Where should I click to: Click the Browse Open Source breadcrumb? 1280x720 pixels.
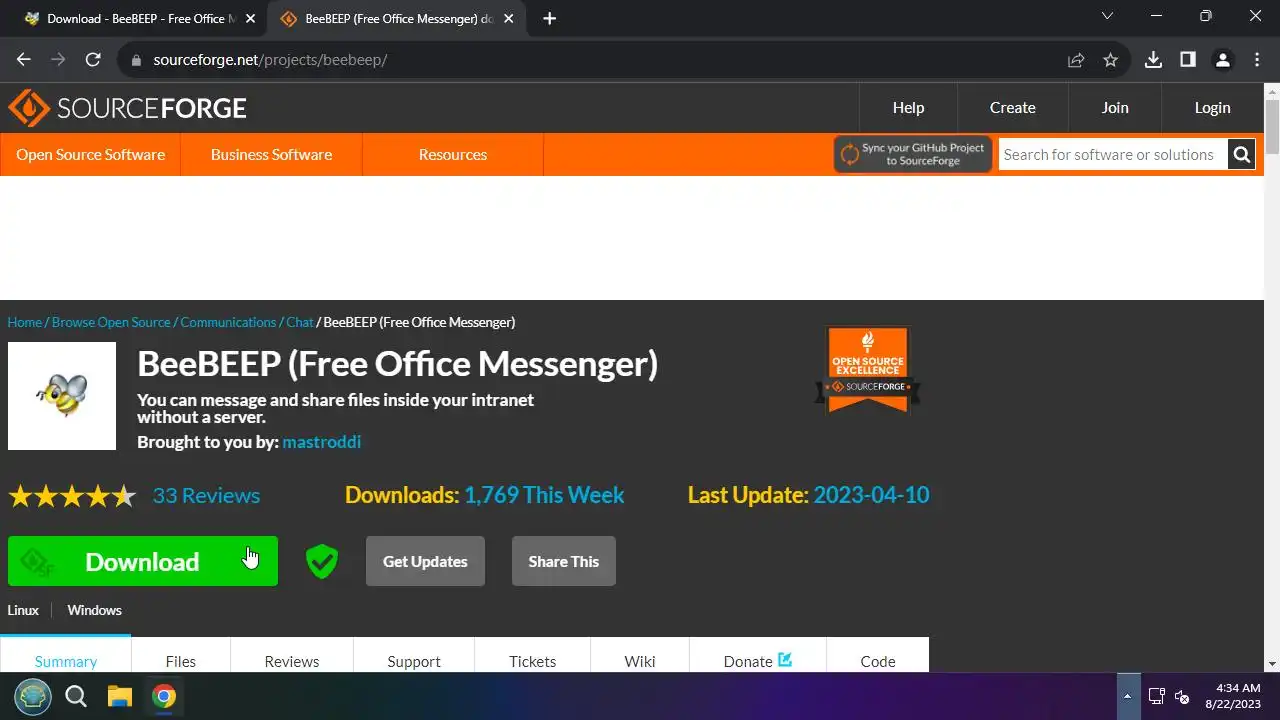tap(111, 322)
